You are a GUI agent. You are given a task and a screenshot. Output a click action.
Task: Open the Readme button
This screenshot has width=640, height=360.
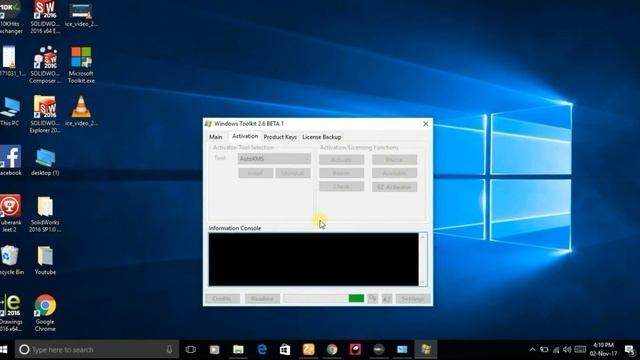tap(262, 299)
